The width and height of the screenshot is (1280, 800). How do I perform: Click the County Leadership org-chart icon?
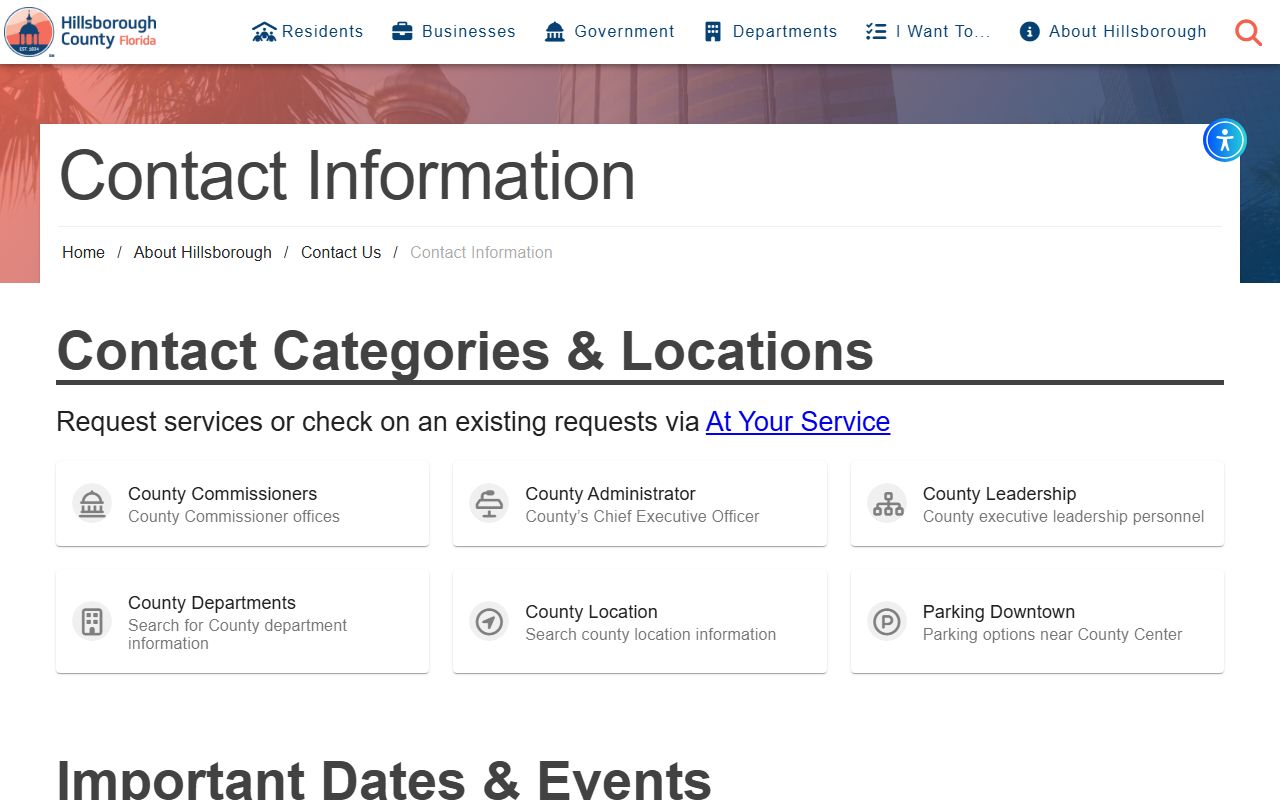coord(887,504)
